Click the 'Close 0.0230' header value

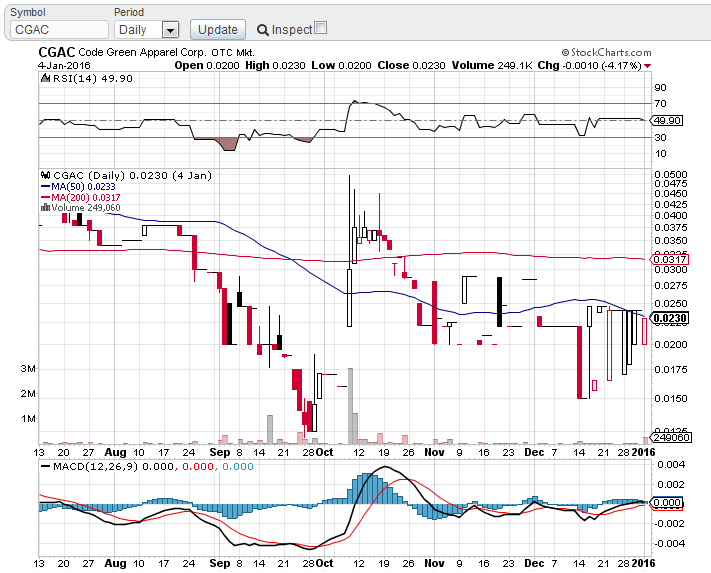tap(411, 66)
